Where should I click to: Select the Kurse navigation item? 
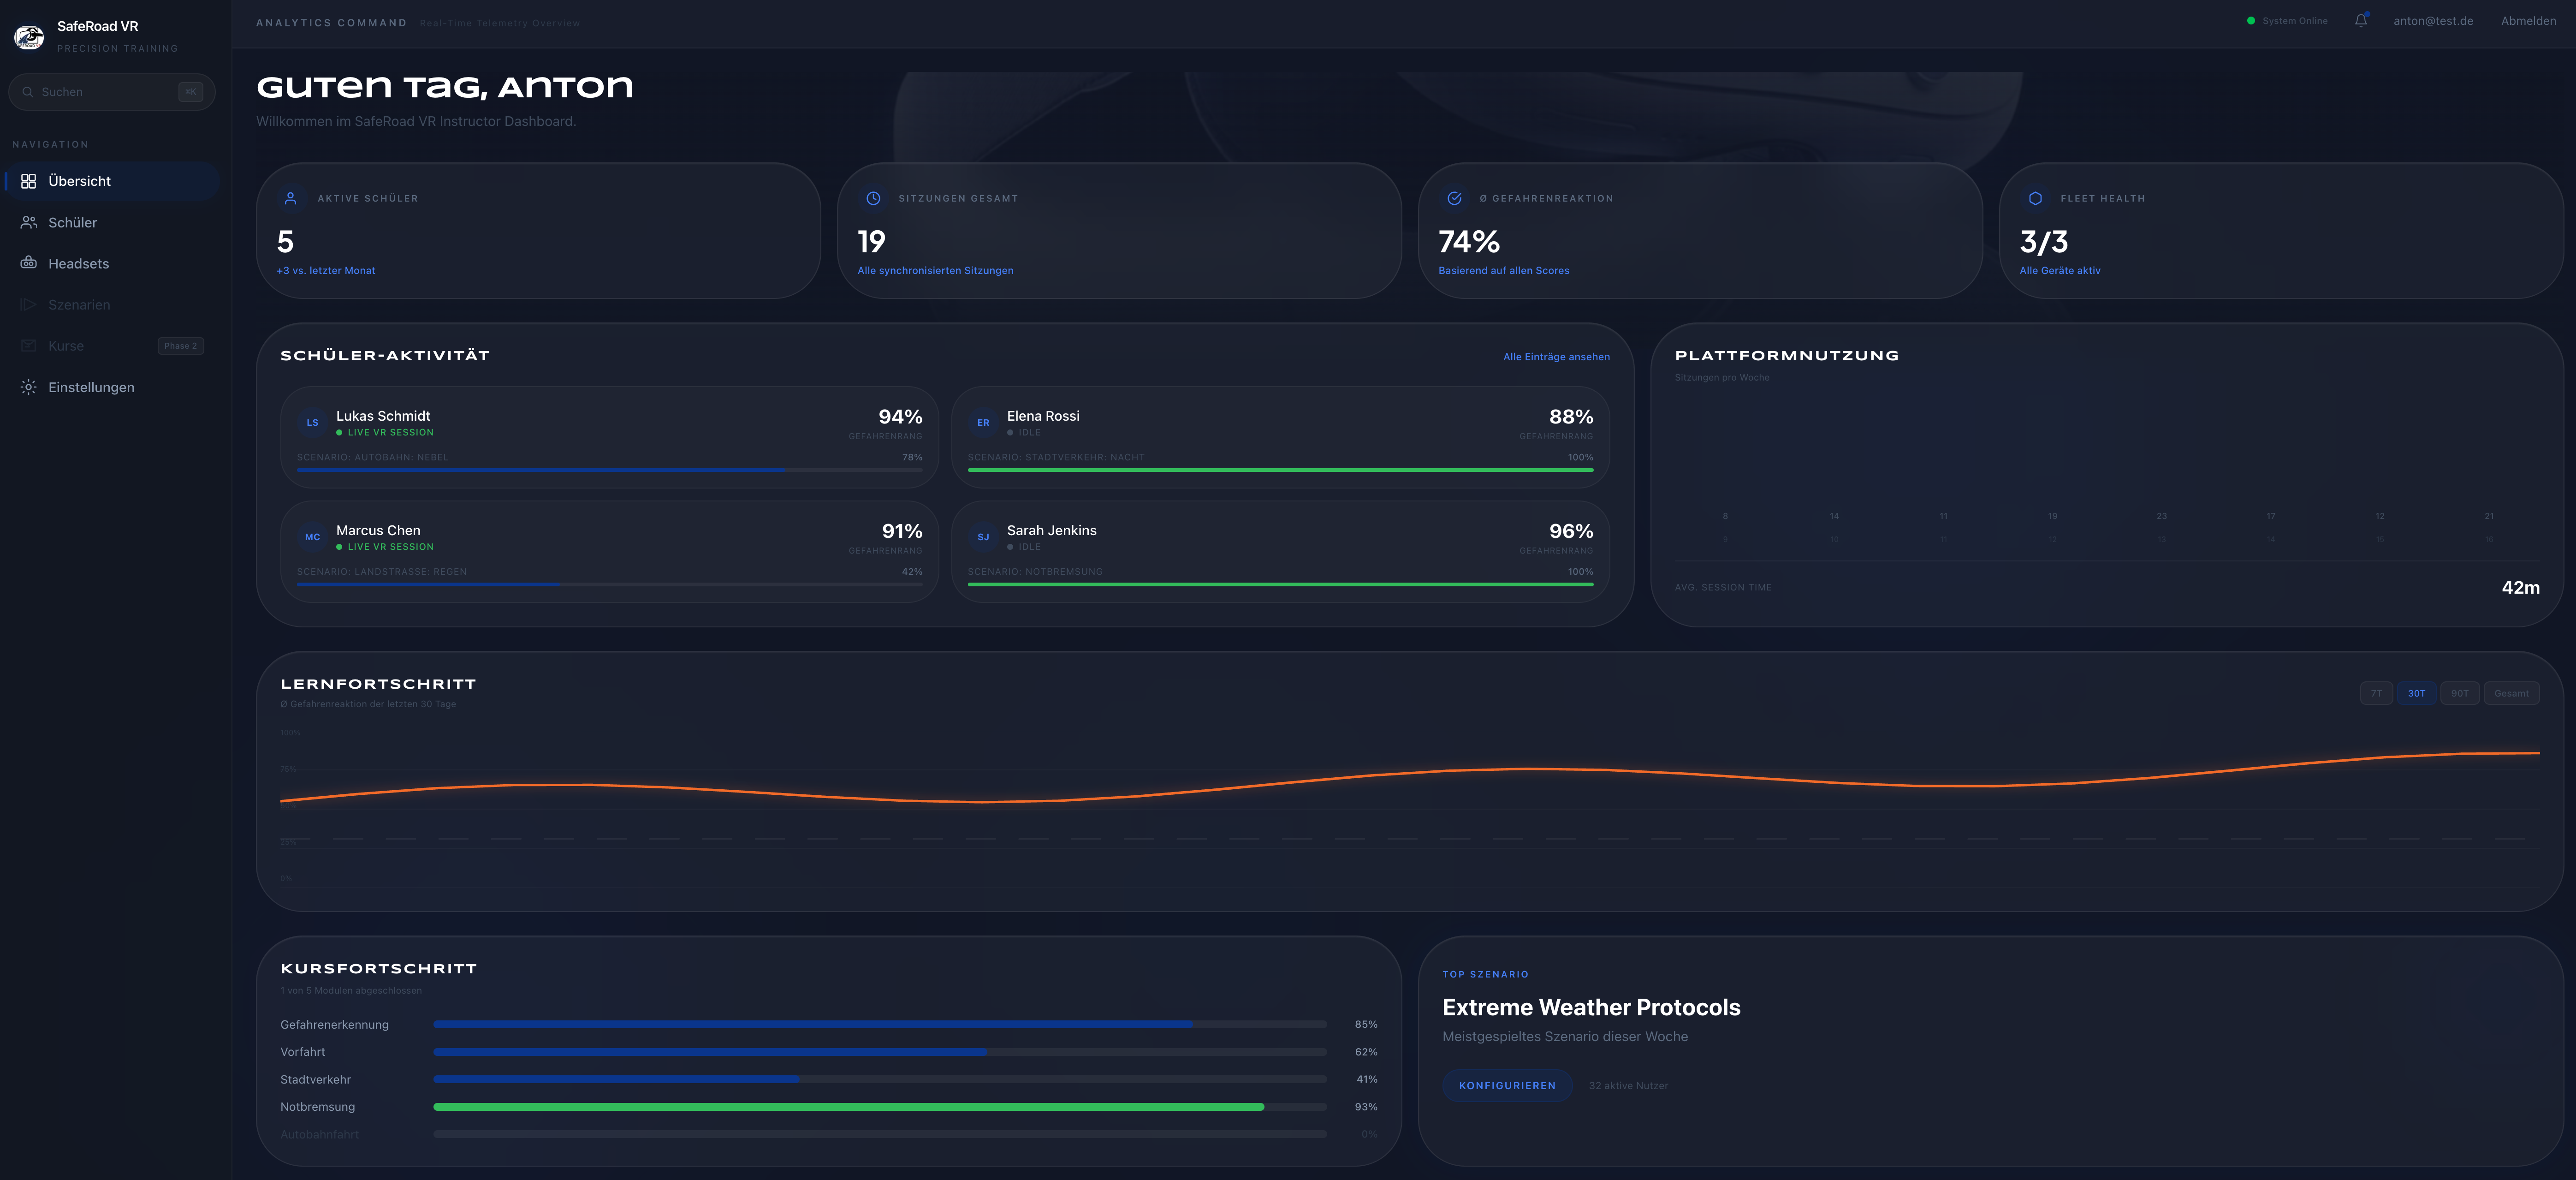tap(111, 346)
